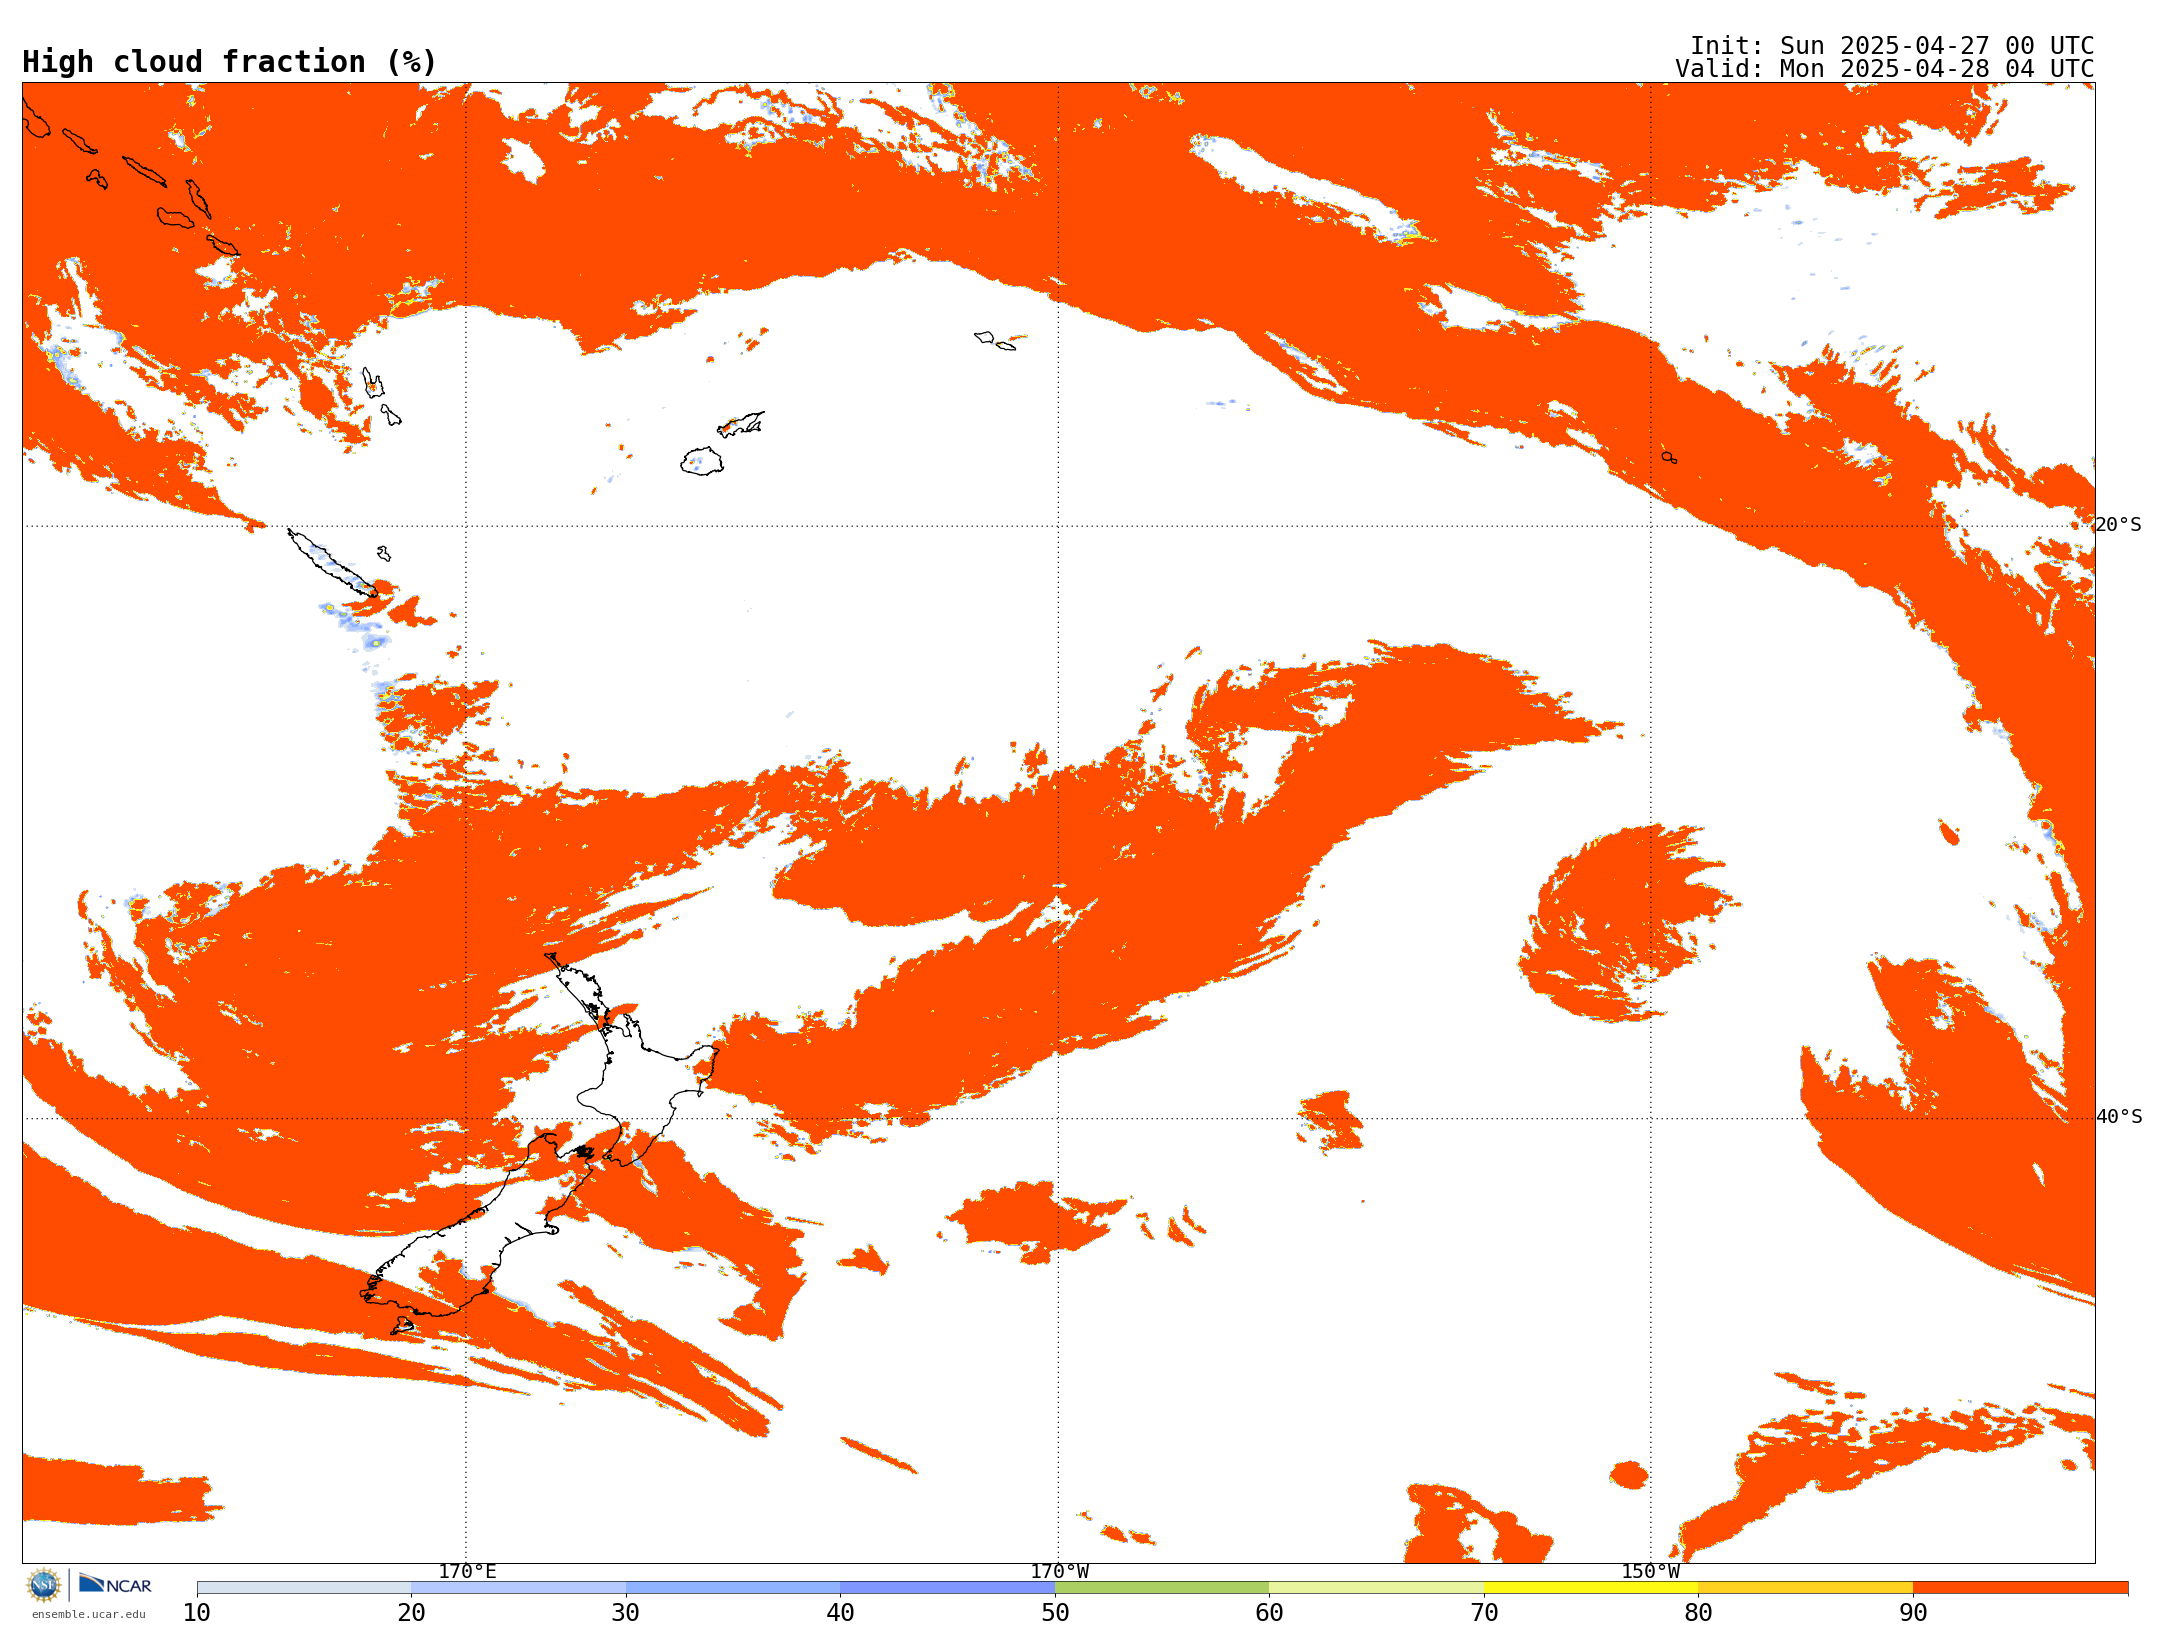Click the colorbar tick label 80
Viewport: 2160px width, 1626px height.
[x=1698, y=1612]
